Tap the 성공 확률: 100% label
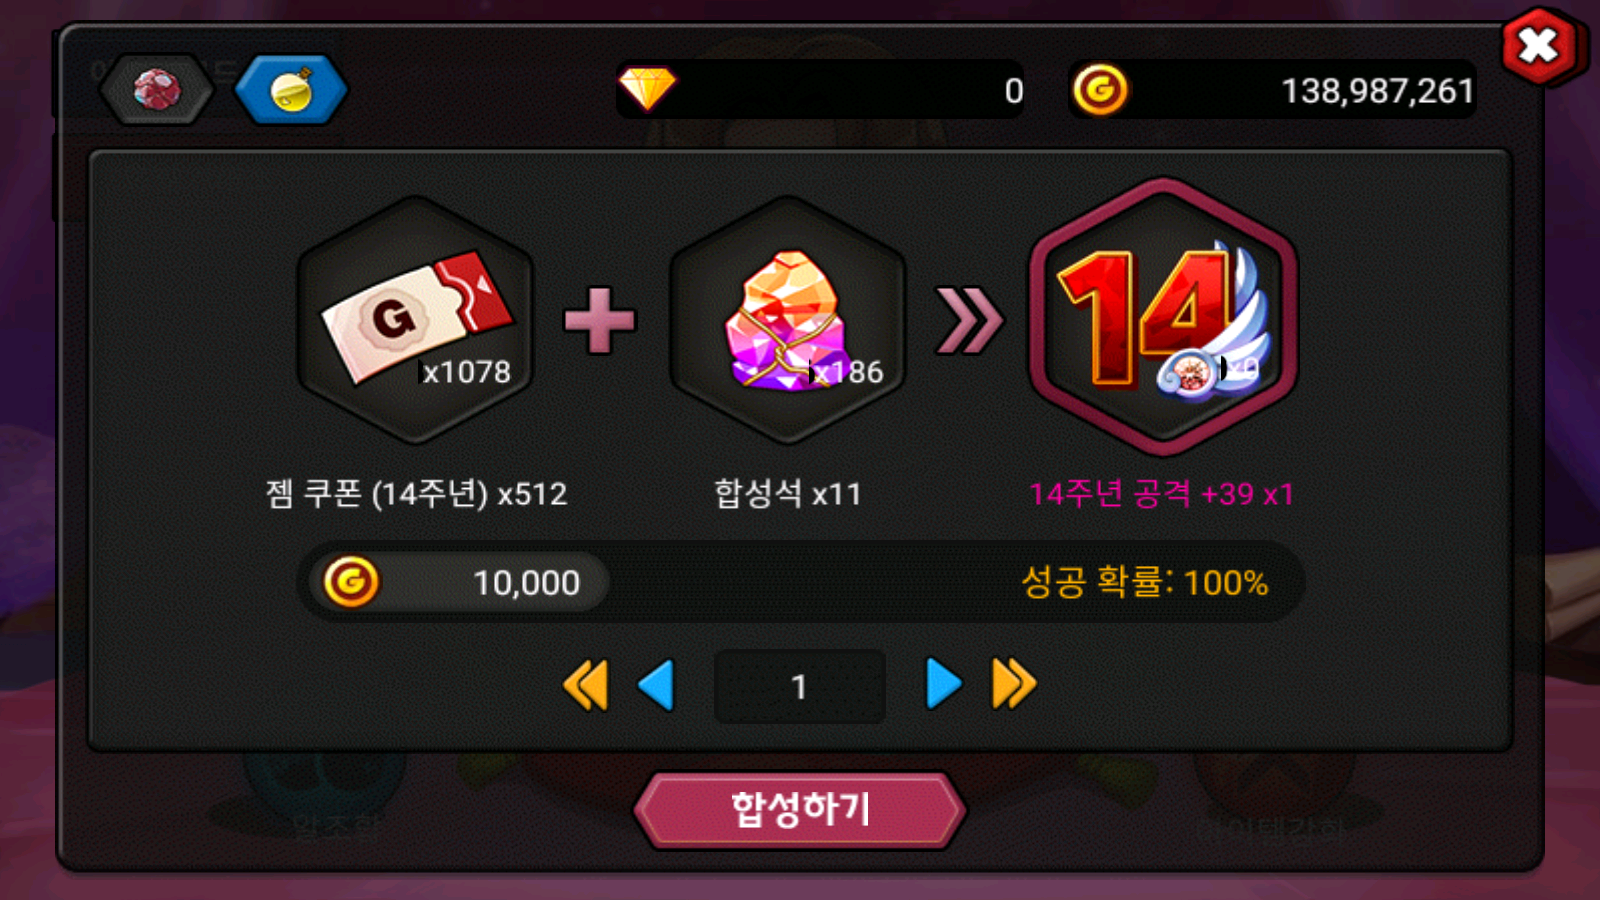Screen dimensions: 1600x900 [x=1144, y=581]
